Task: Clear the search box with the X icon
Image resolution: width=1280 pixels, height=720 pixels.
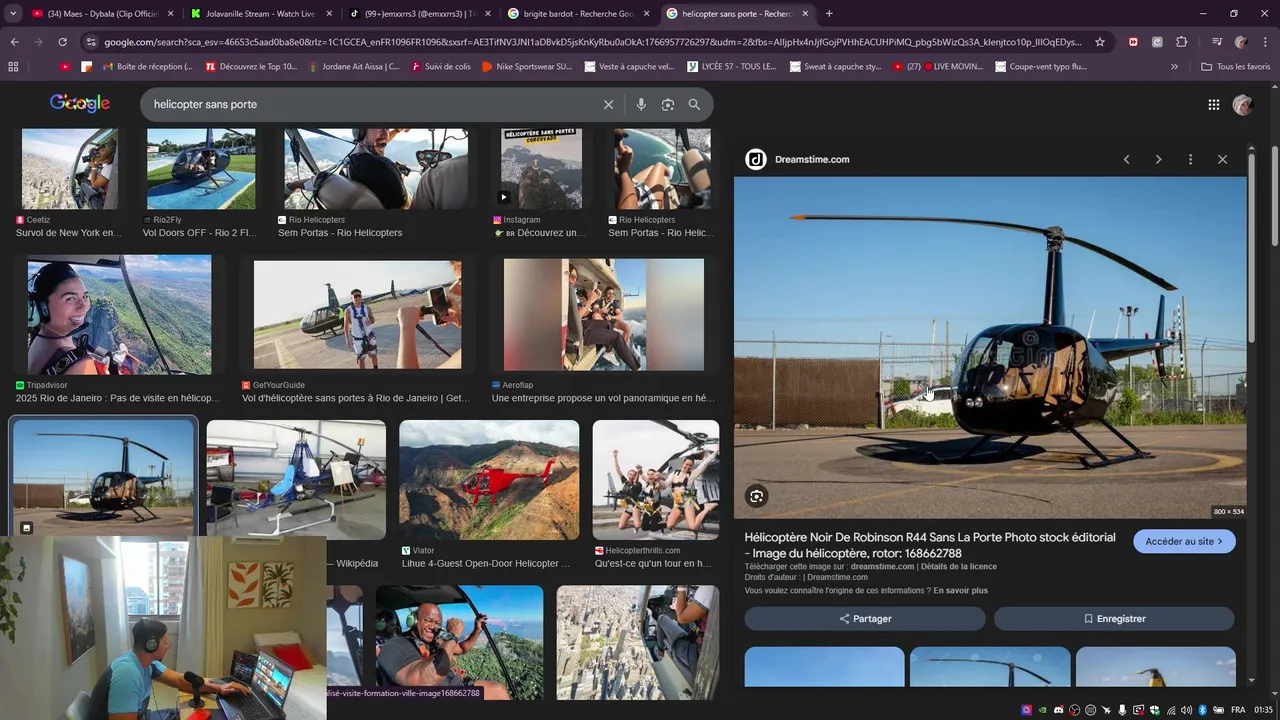Action: (x=608, y=104)
